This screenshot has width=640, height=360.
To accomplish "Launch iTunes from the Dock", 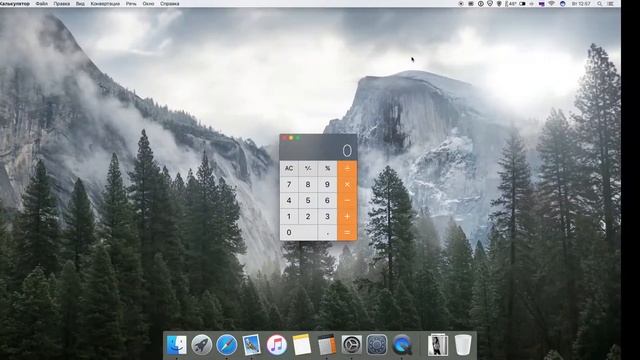I will point(276,345).
